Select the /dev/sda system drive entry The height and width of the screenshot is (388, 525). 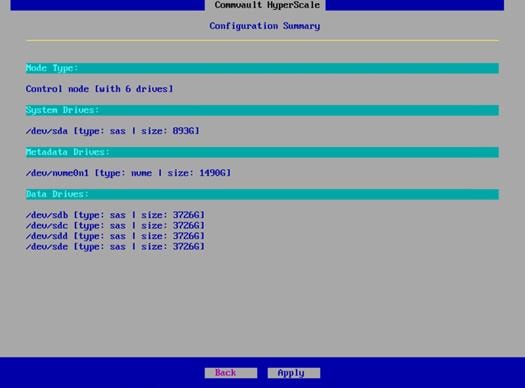[113, 131]
